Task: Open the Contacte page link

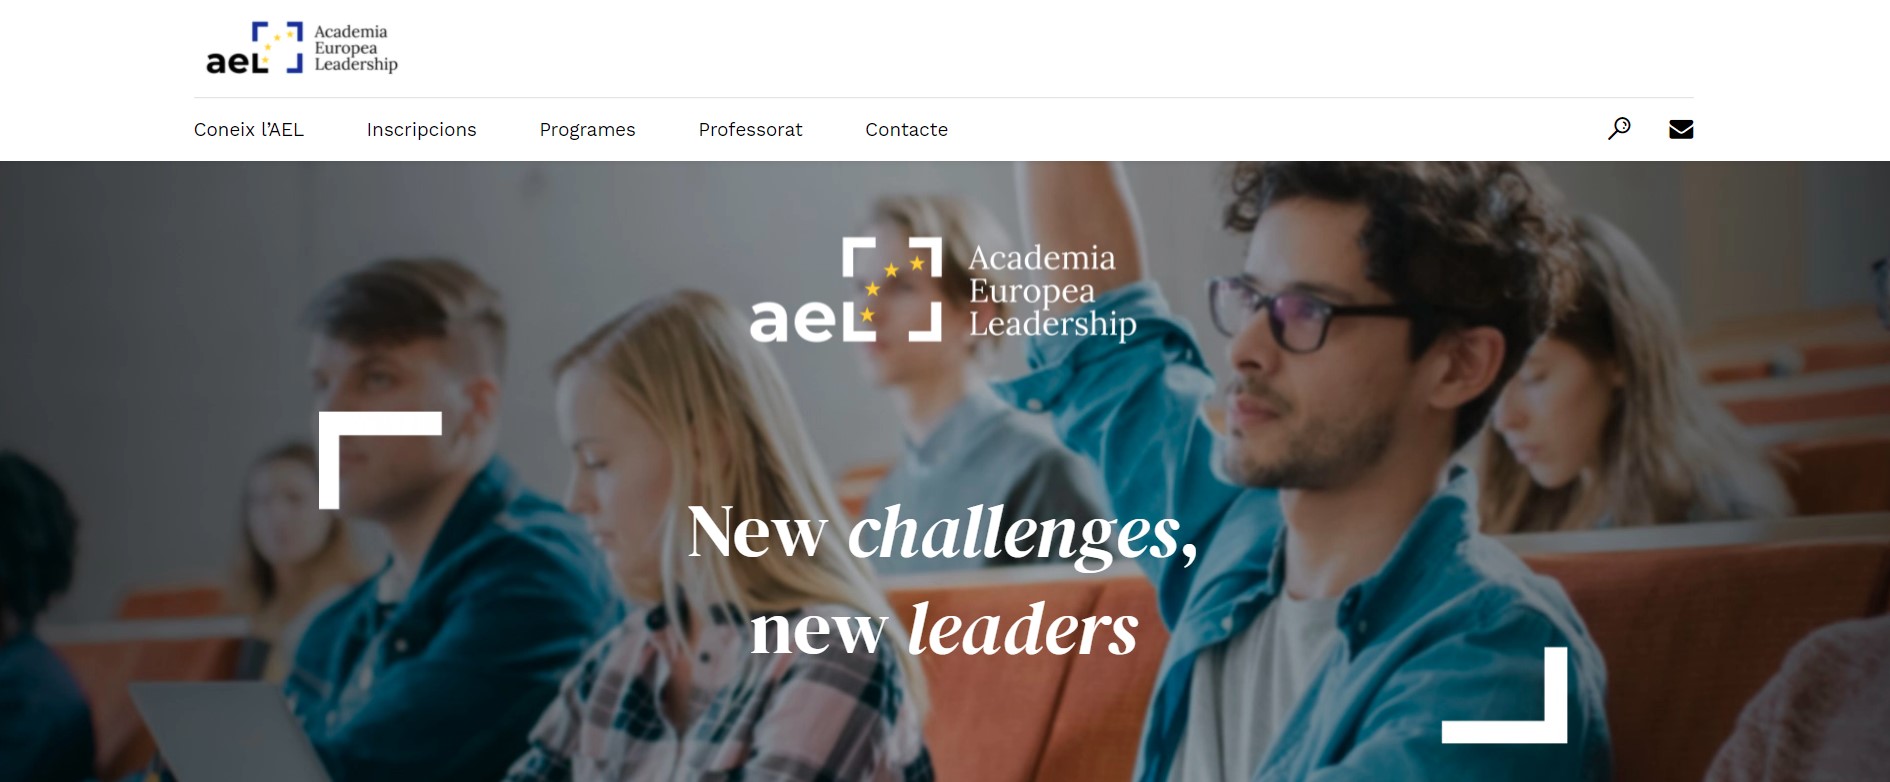Action: pos(906,130)
